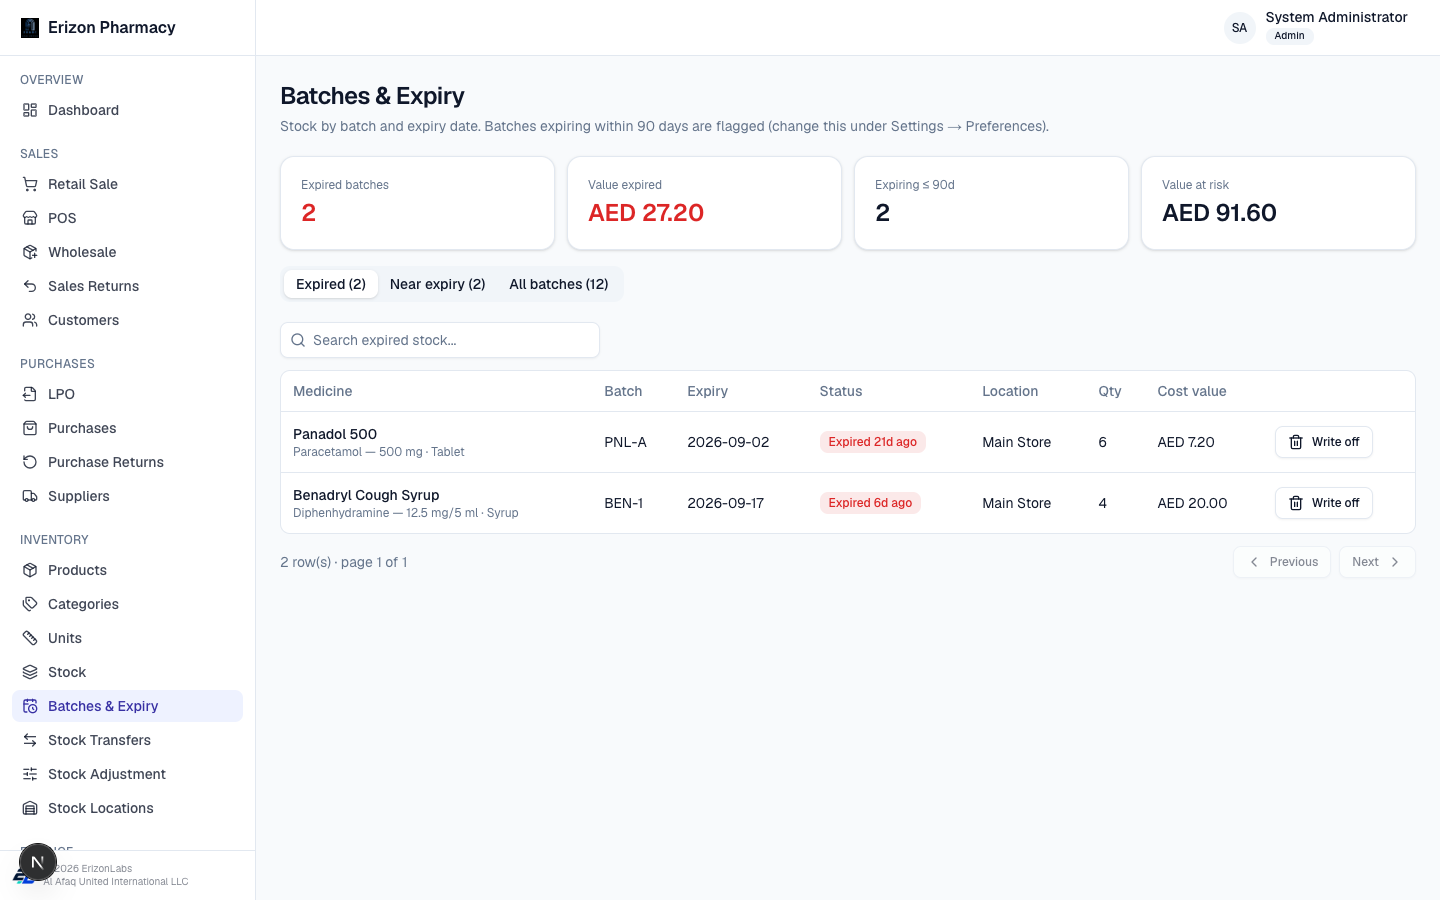
Task: Click the Stock layers icon
Action: click(x=30, y=672)
